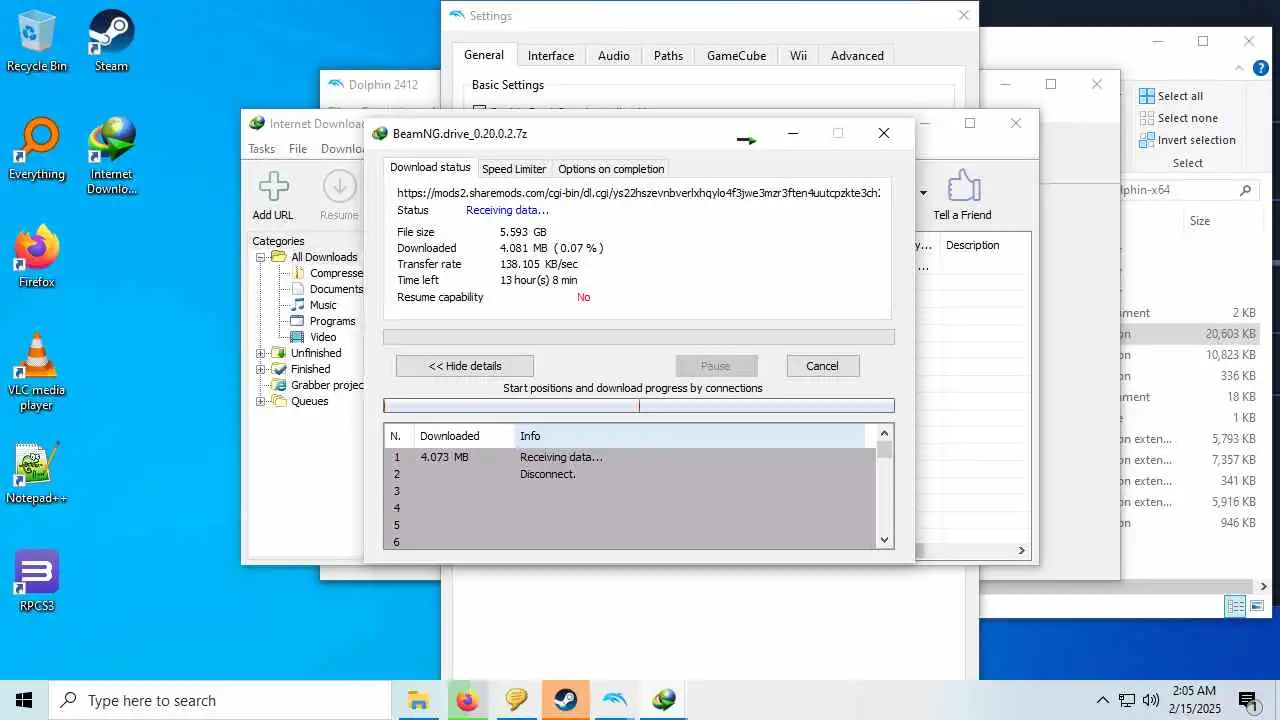The width and height of the screenshot is (1280, 720).
Task: Select the Music category
Action: 323,305
